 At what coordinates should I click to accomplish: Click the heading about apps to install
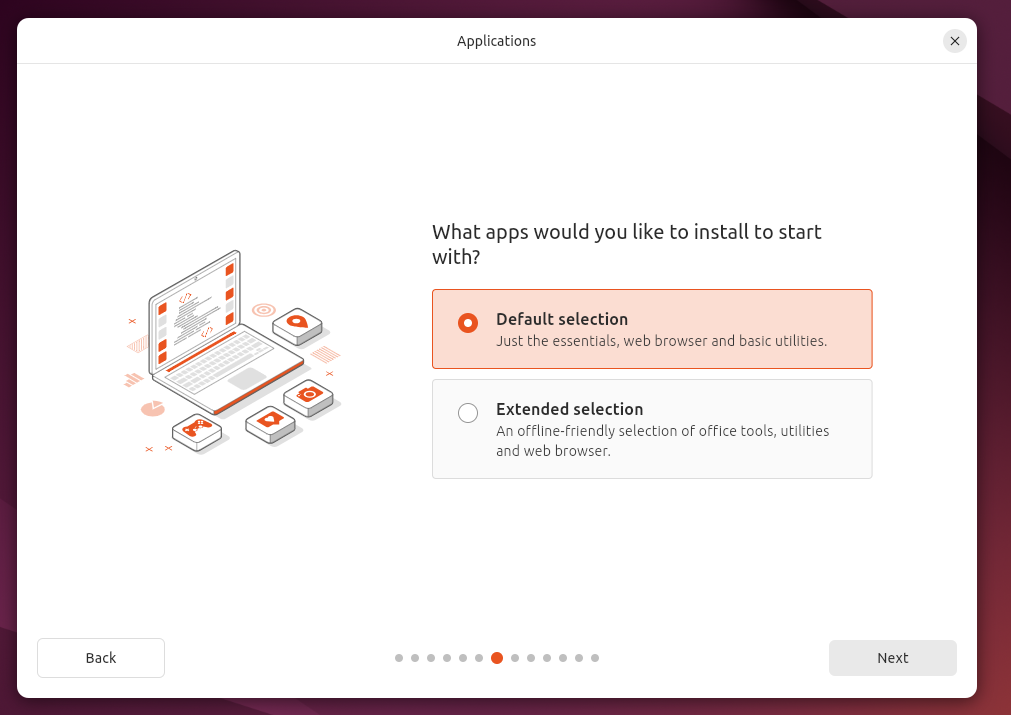[627, 244]
